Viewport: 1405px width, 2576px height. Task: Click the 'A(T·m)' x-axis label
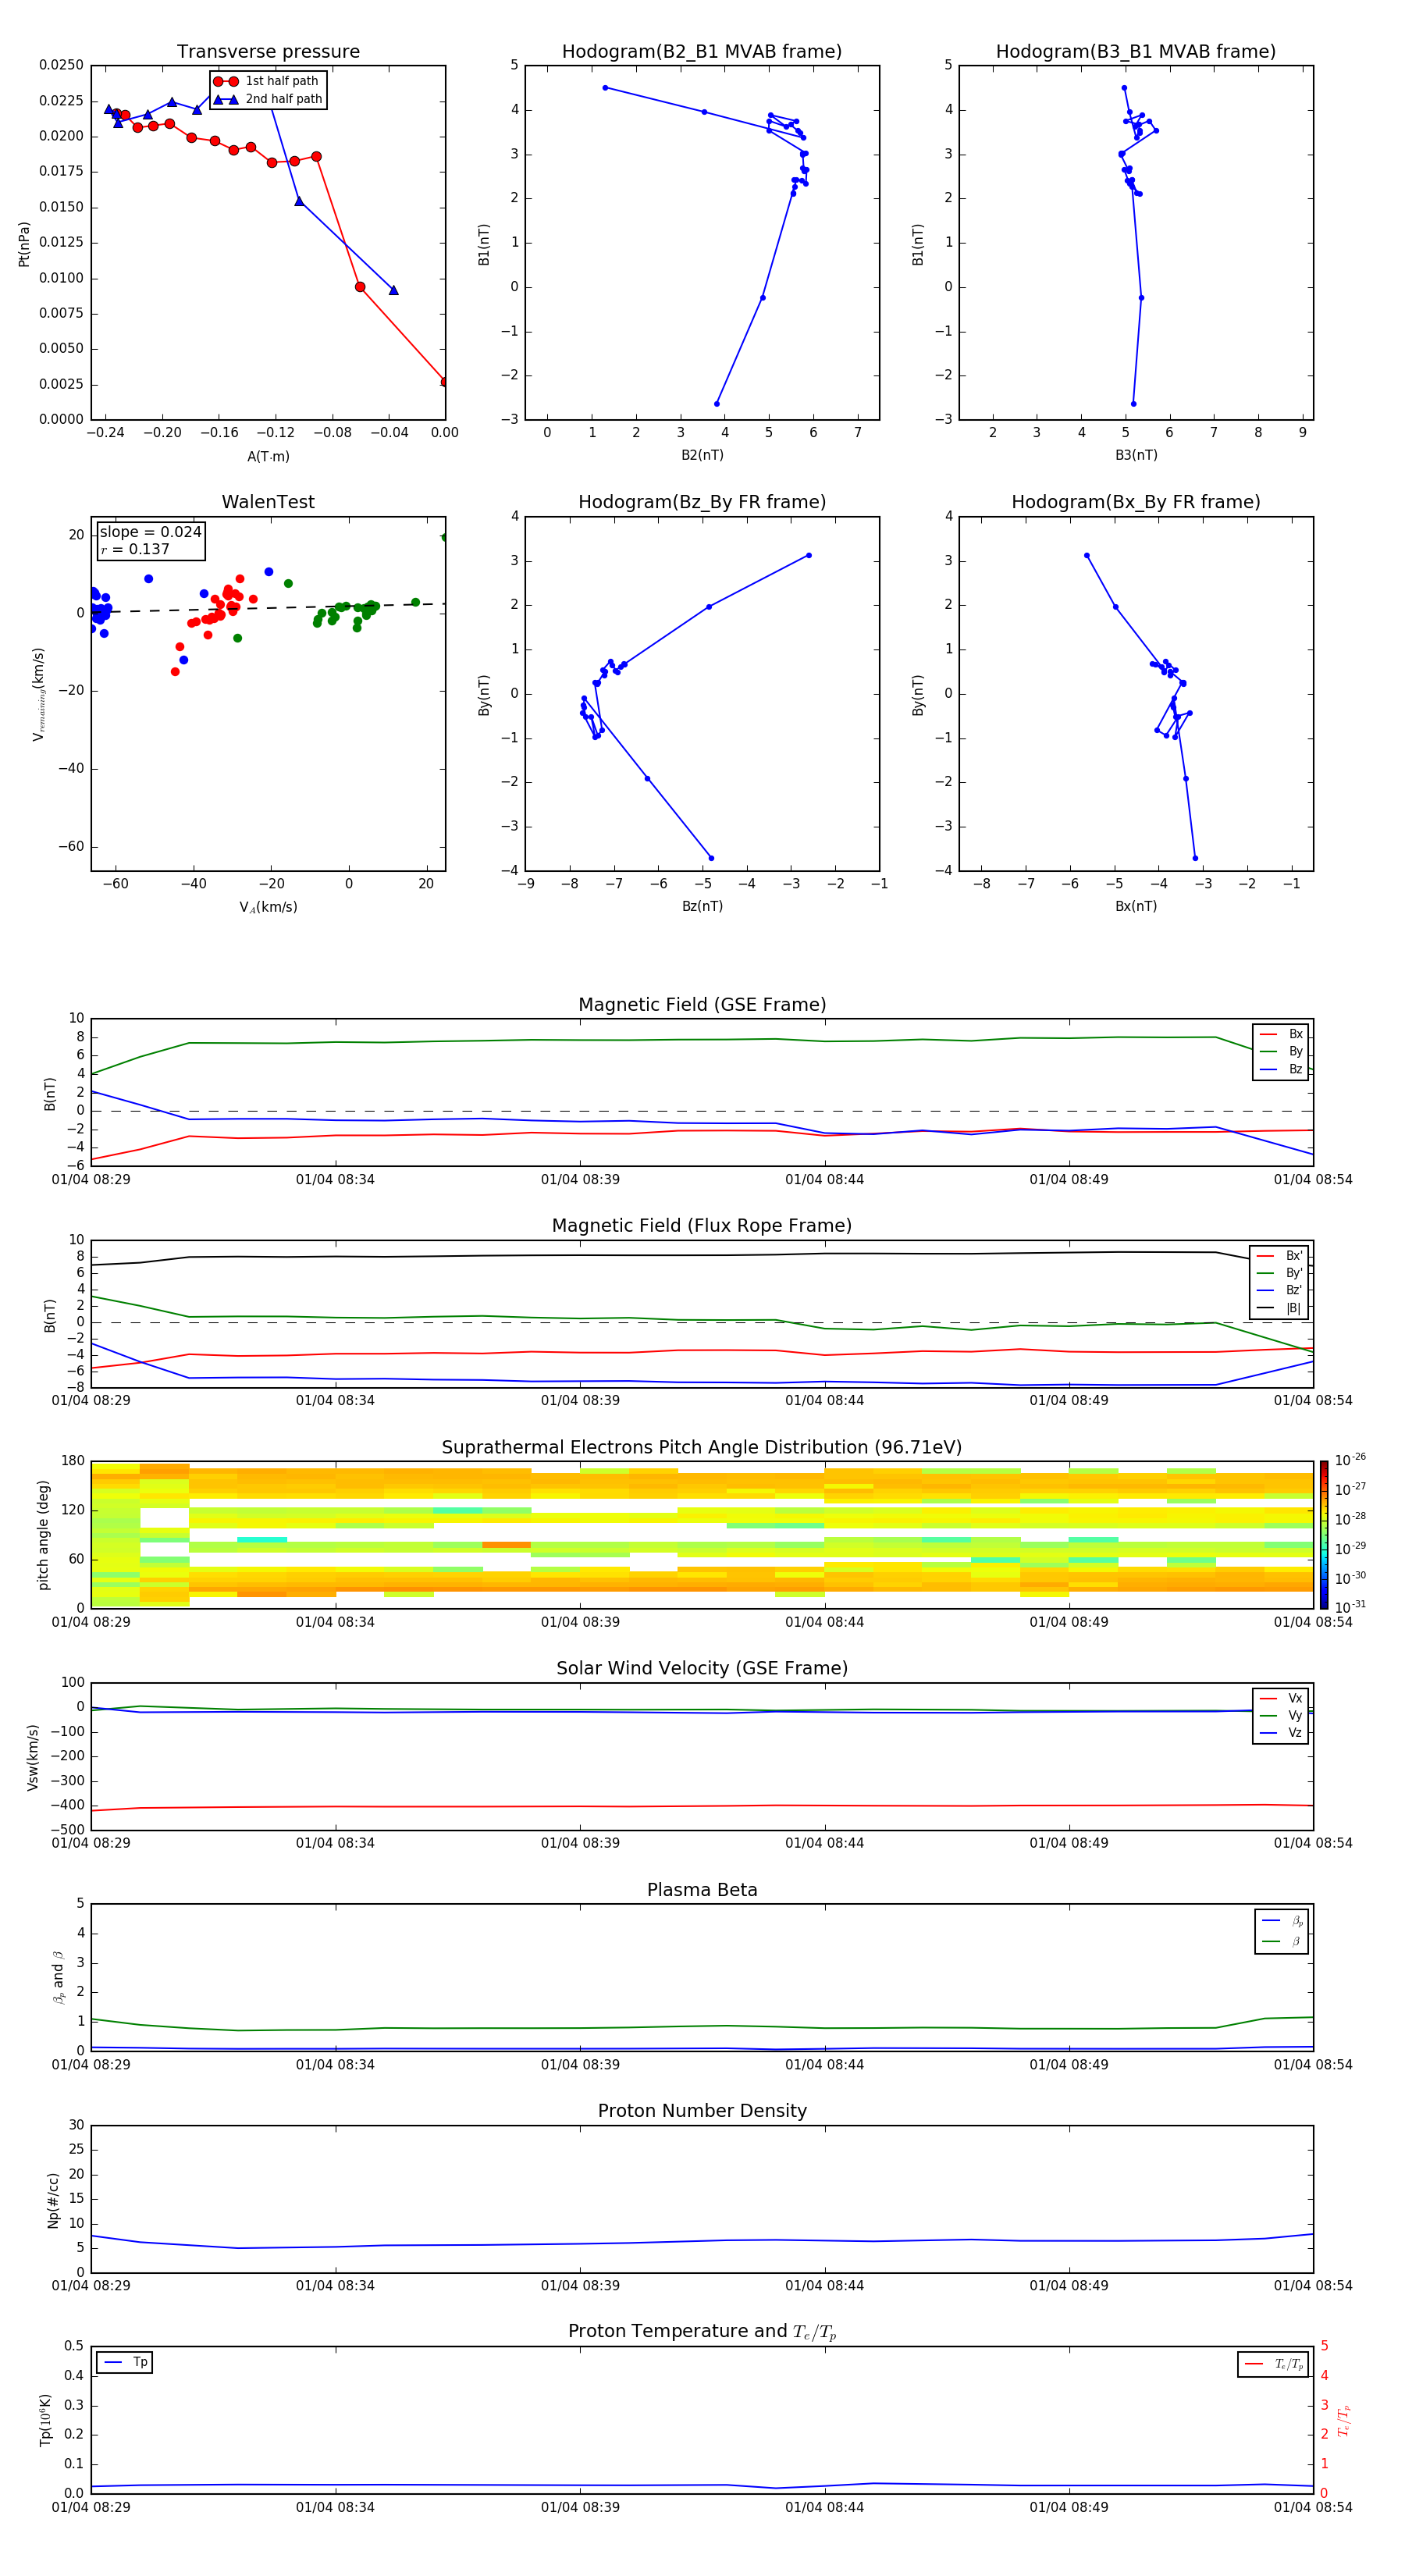268,457
